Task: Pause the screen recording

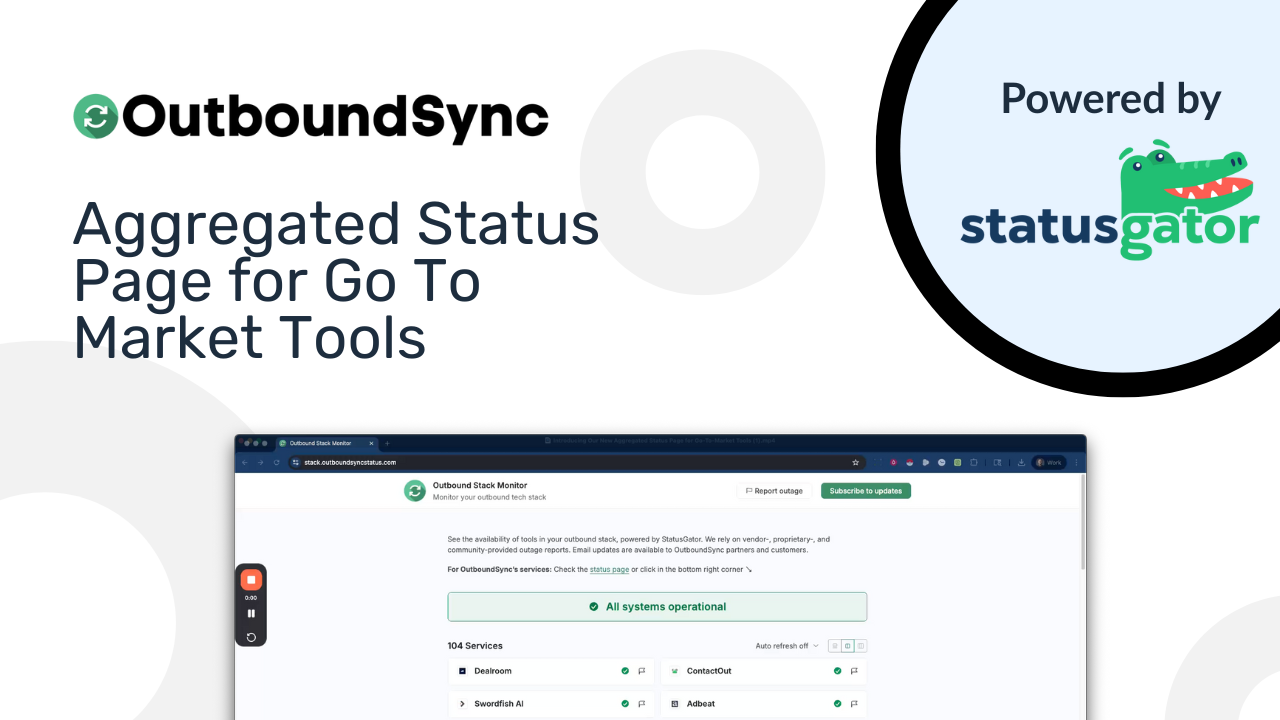Action: (251, 614)
